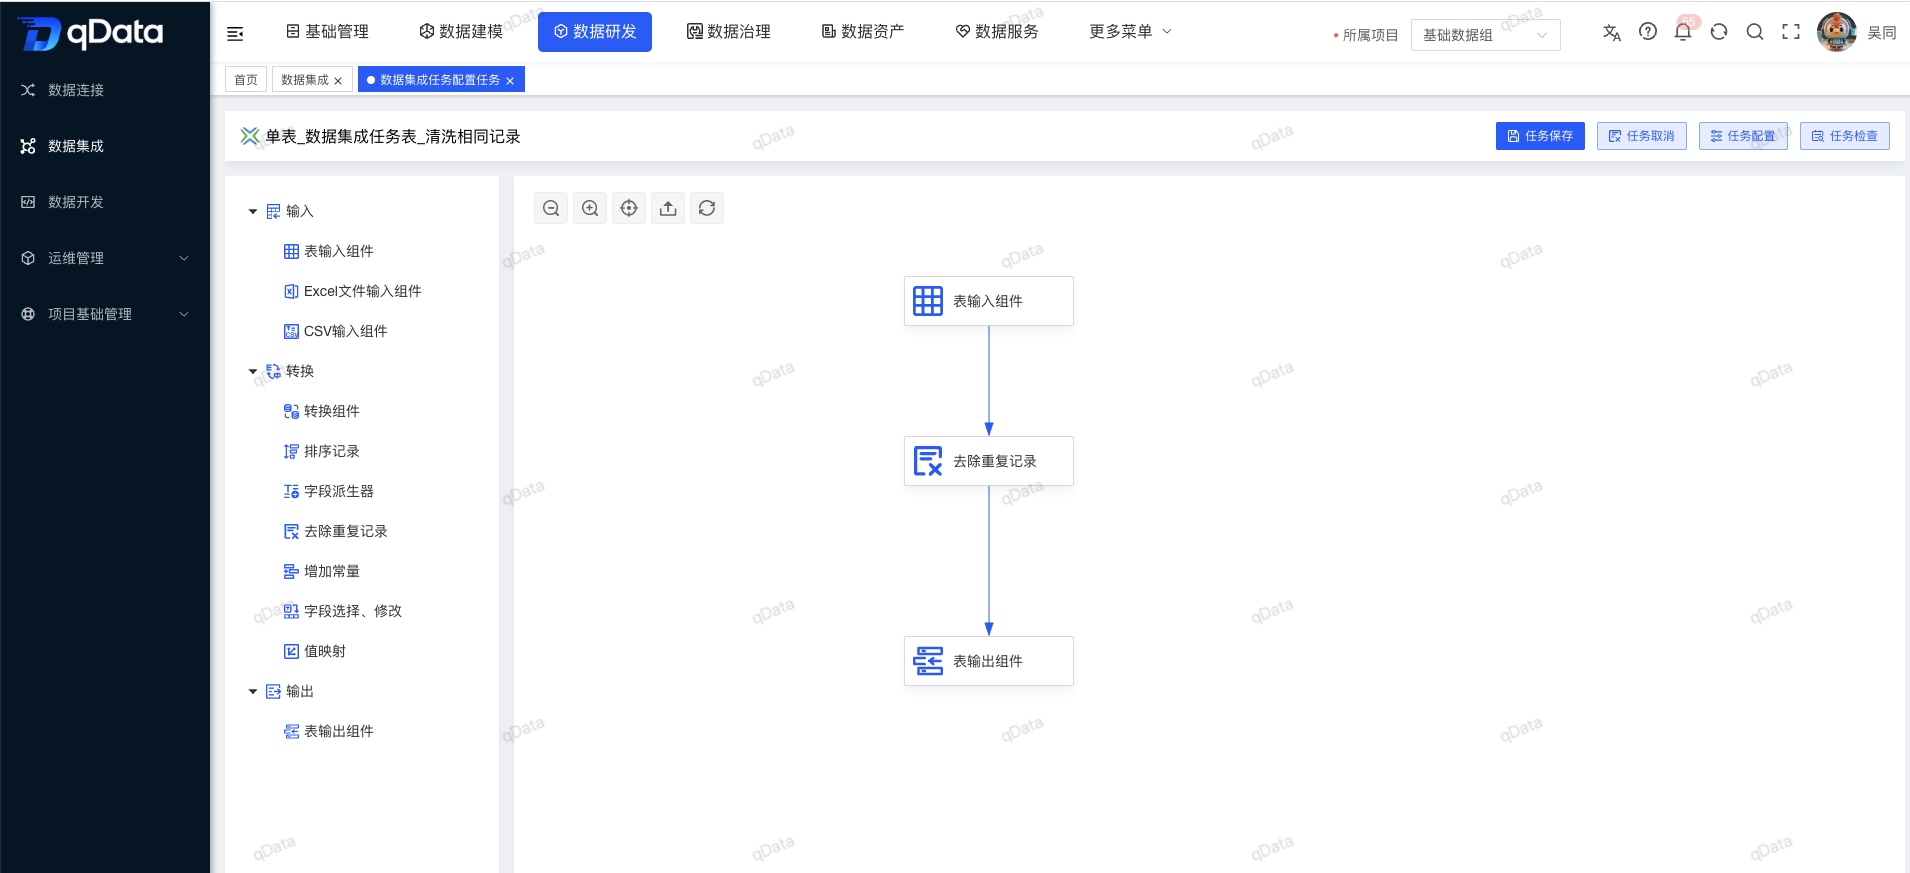Open the 所属项目 基础数据组 dropdown
Image resolution: width=1910 pixels, height=873 pixels.
[1486, 35]
